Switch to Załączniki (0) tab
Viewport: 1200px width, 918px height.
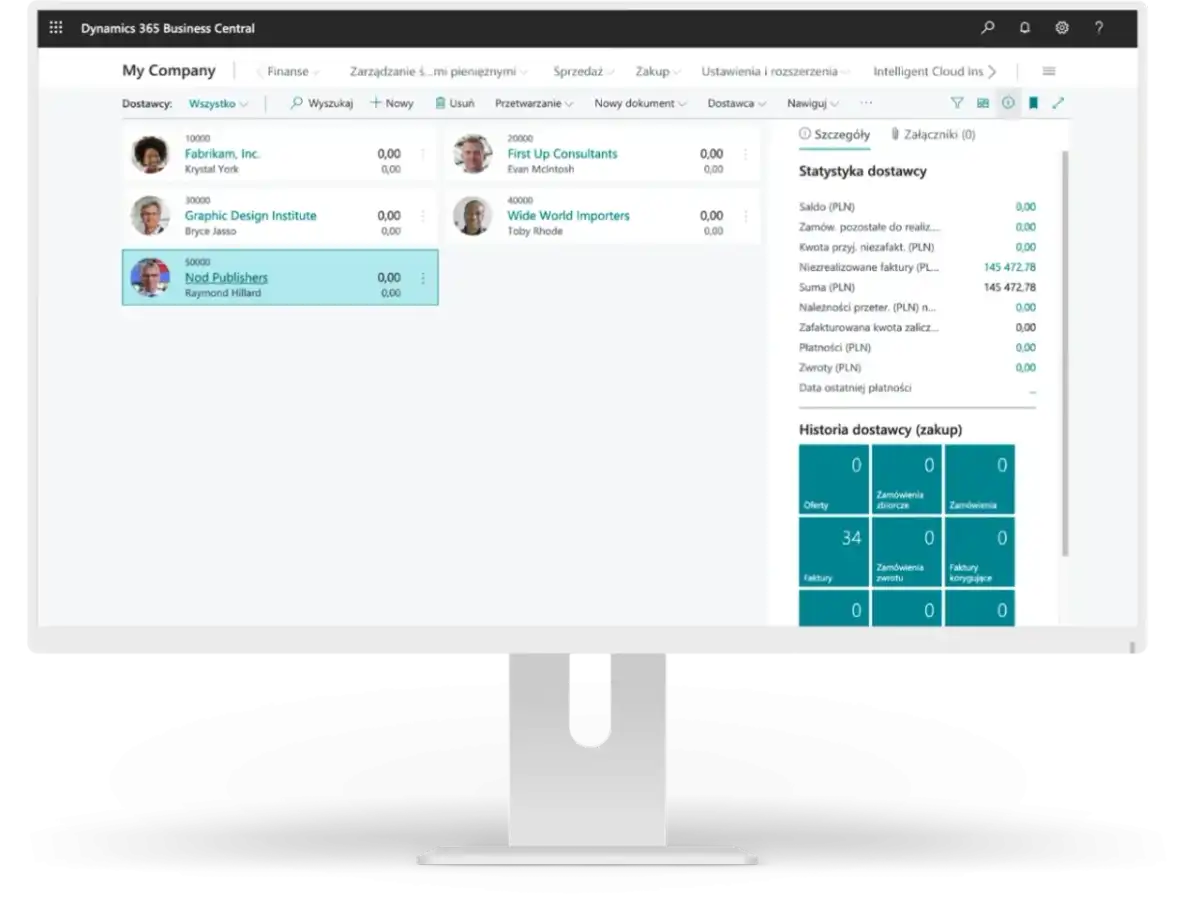(933, 134)
